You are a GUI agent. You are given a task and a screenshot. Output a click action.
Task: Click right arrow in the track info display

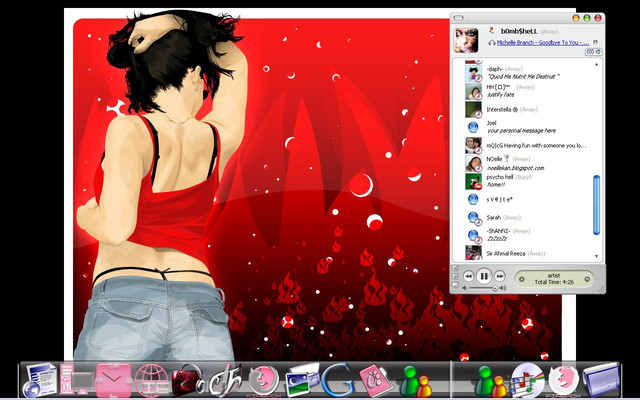(x=587, y=280)
